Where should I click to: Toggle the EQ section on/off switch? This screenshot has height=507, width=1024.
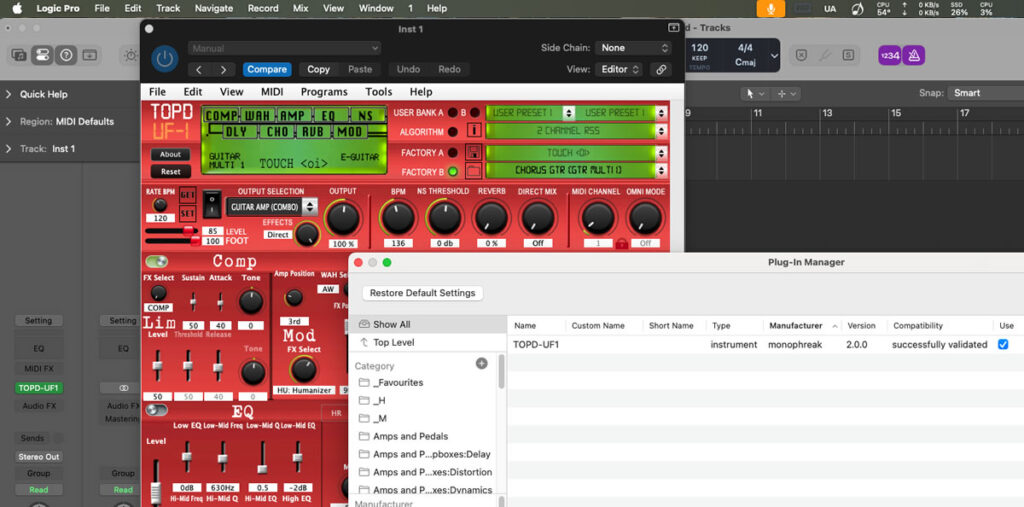pyautogui.click(x=157, y=410)
